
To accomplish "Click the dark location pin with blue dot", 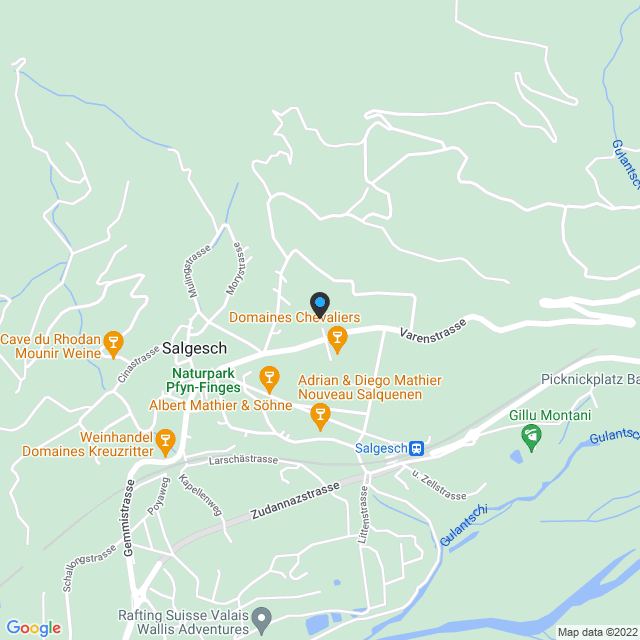I will click(320, 305).
